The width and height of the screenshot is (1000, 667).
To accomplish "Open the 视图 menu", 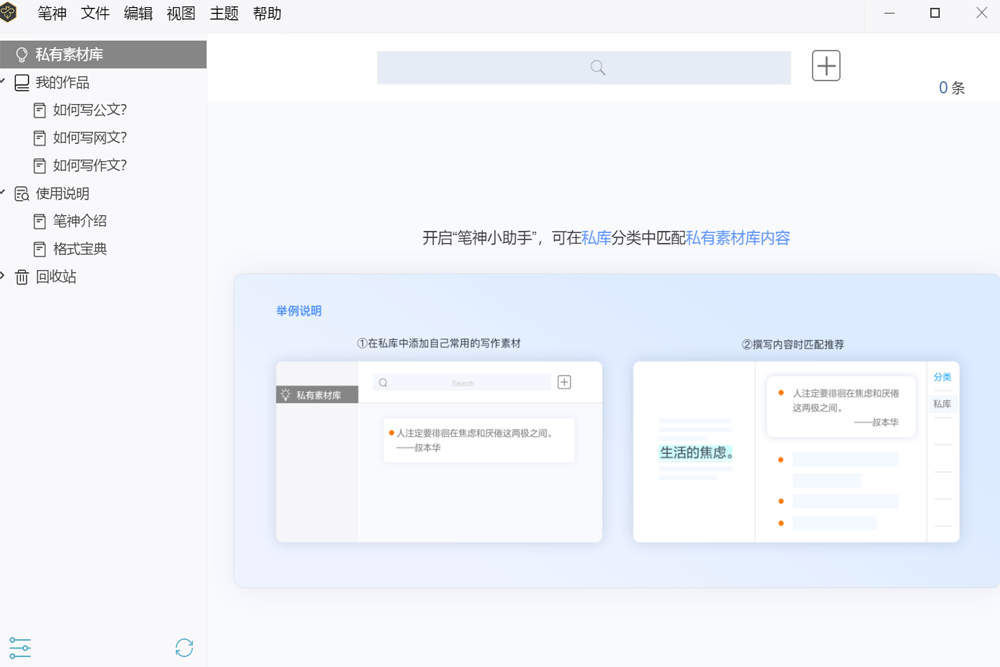I will coord(181,14).
